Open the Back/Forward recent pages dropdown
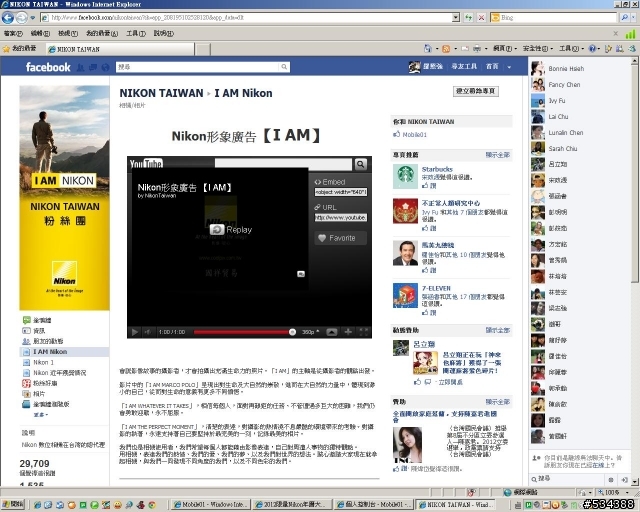This screenshot has width=640, height=512. pyautogui.click(x=33, y=18)
